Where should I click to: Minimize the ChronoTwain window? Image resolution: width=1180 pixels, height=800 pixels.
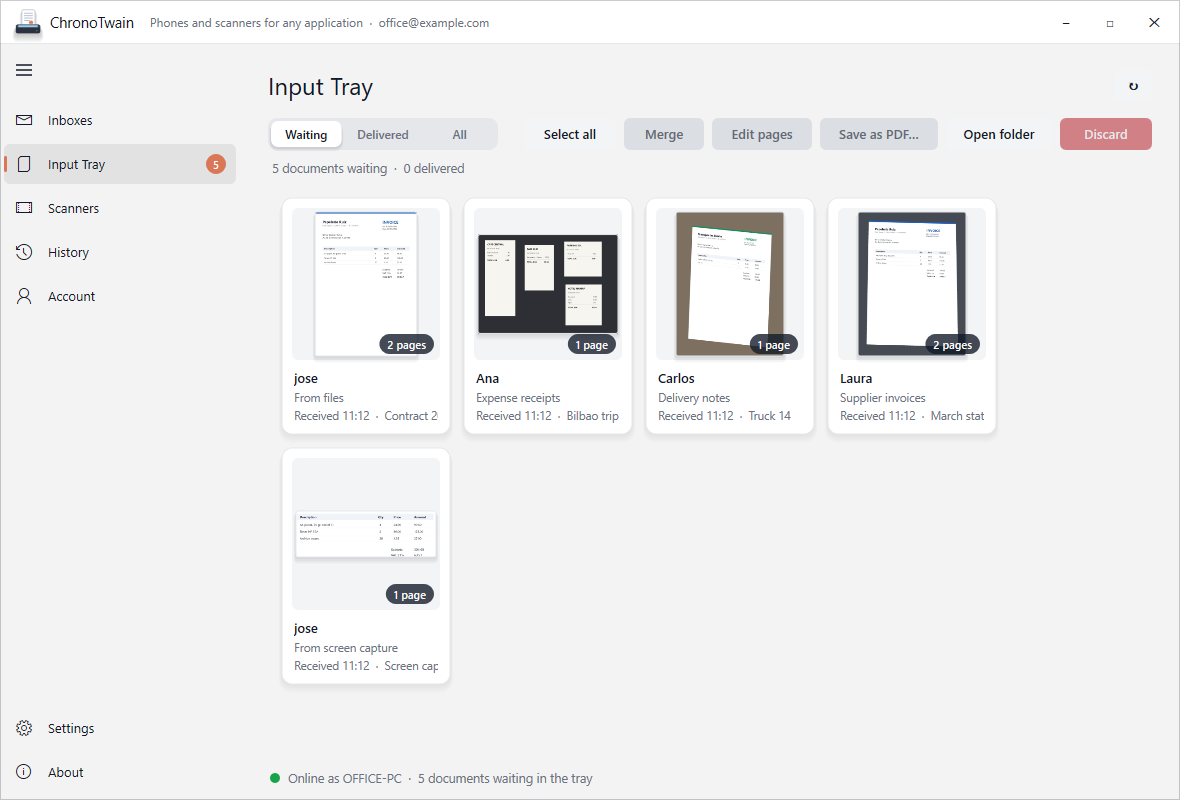point(1066,23)
